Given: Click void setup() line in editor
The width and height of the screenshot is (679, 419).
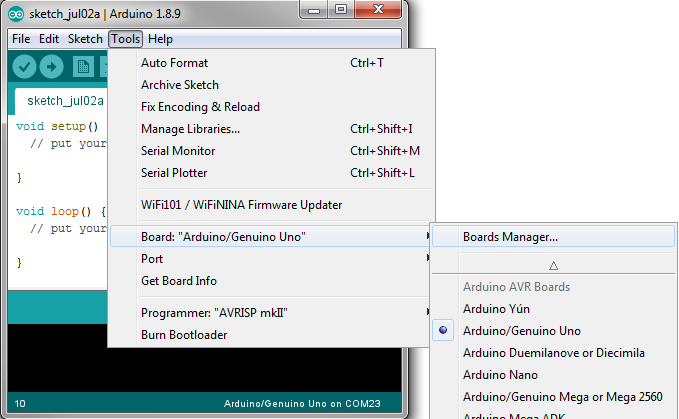Looking at the screenshot, I should [57, 126].
